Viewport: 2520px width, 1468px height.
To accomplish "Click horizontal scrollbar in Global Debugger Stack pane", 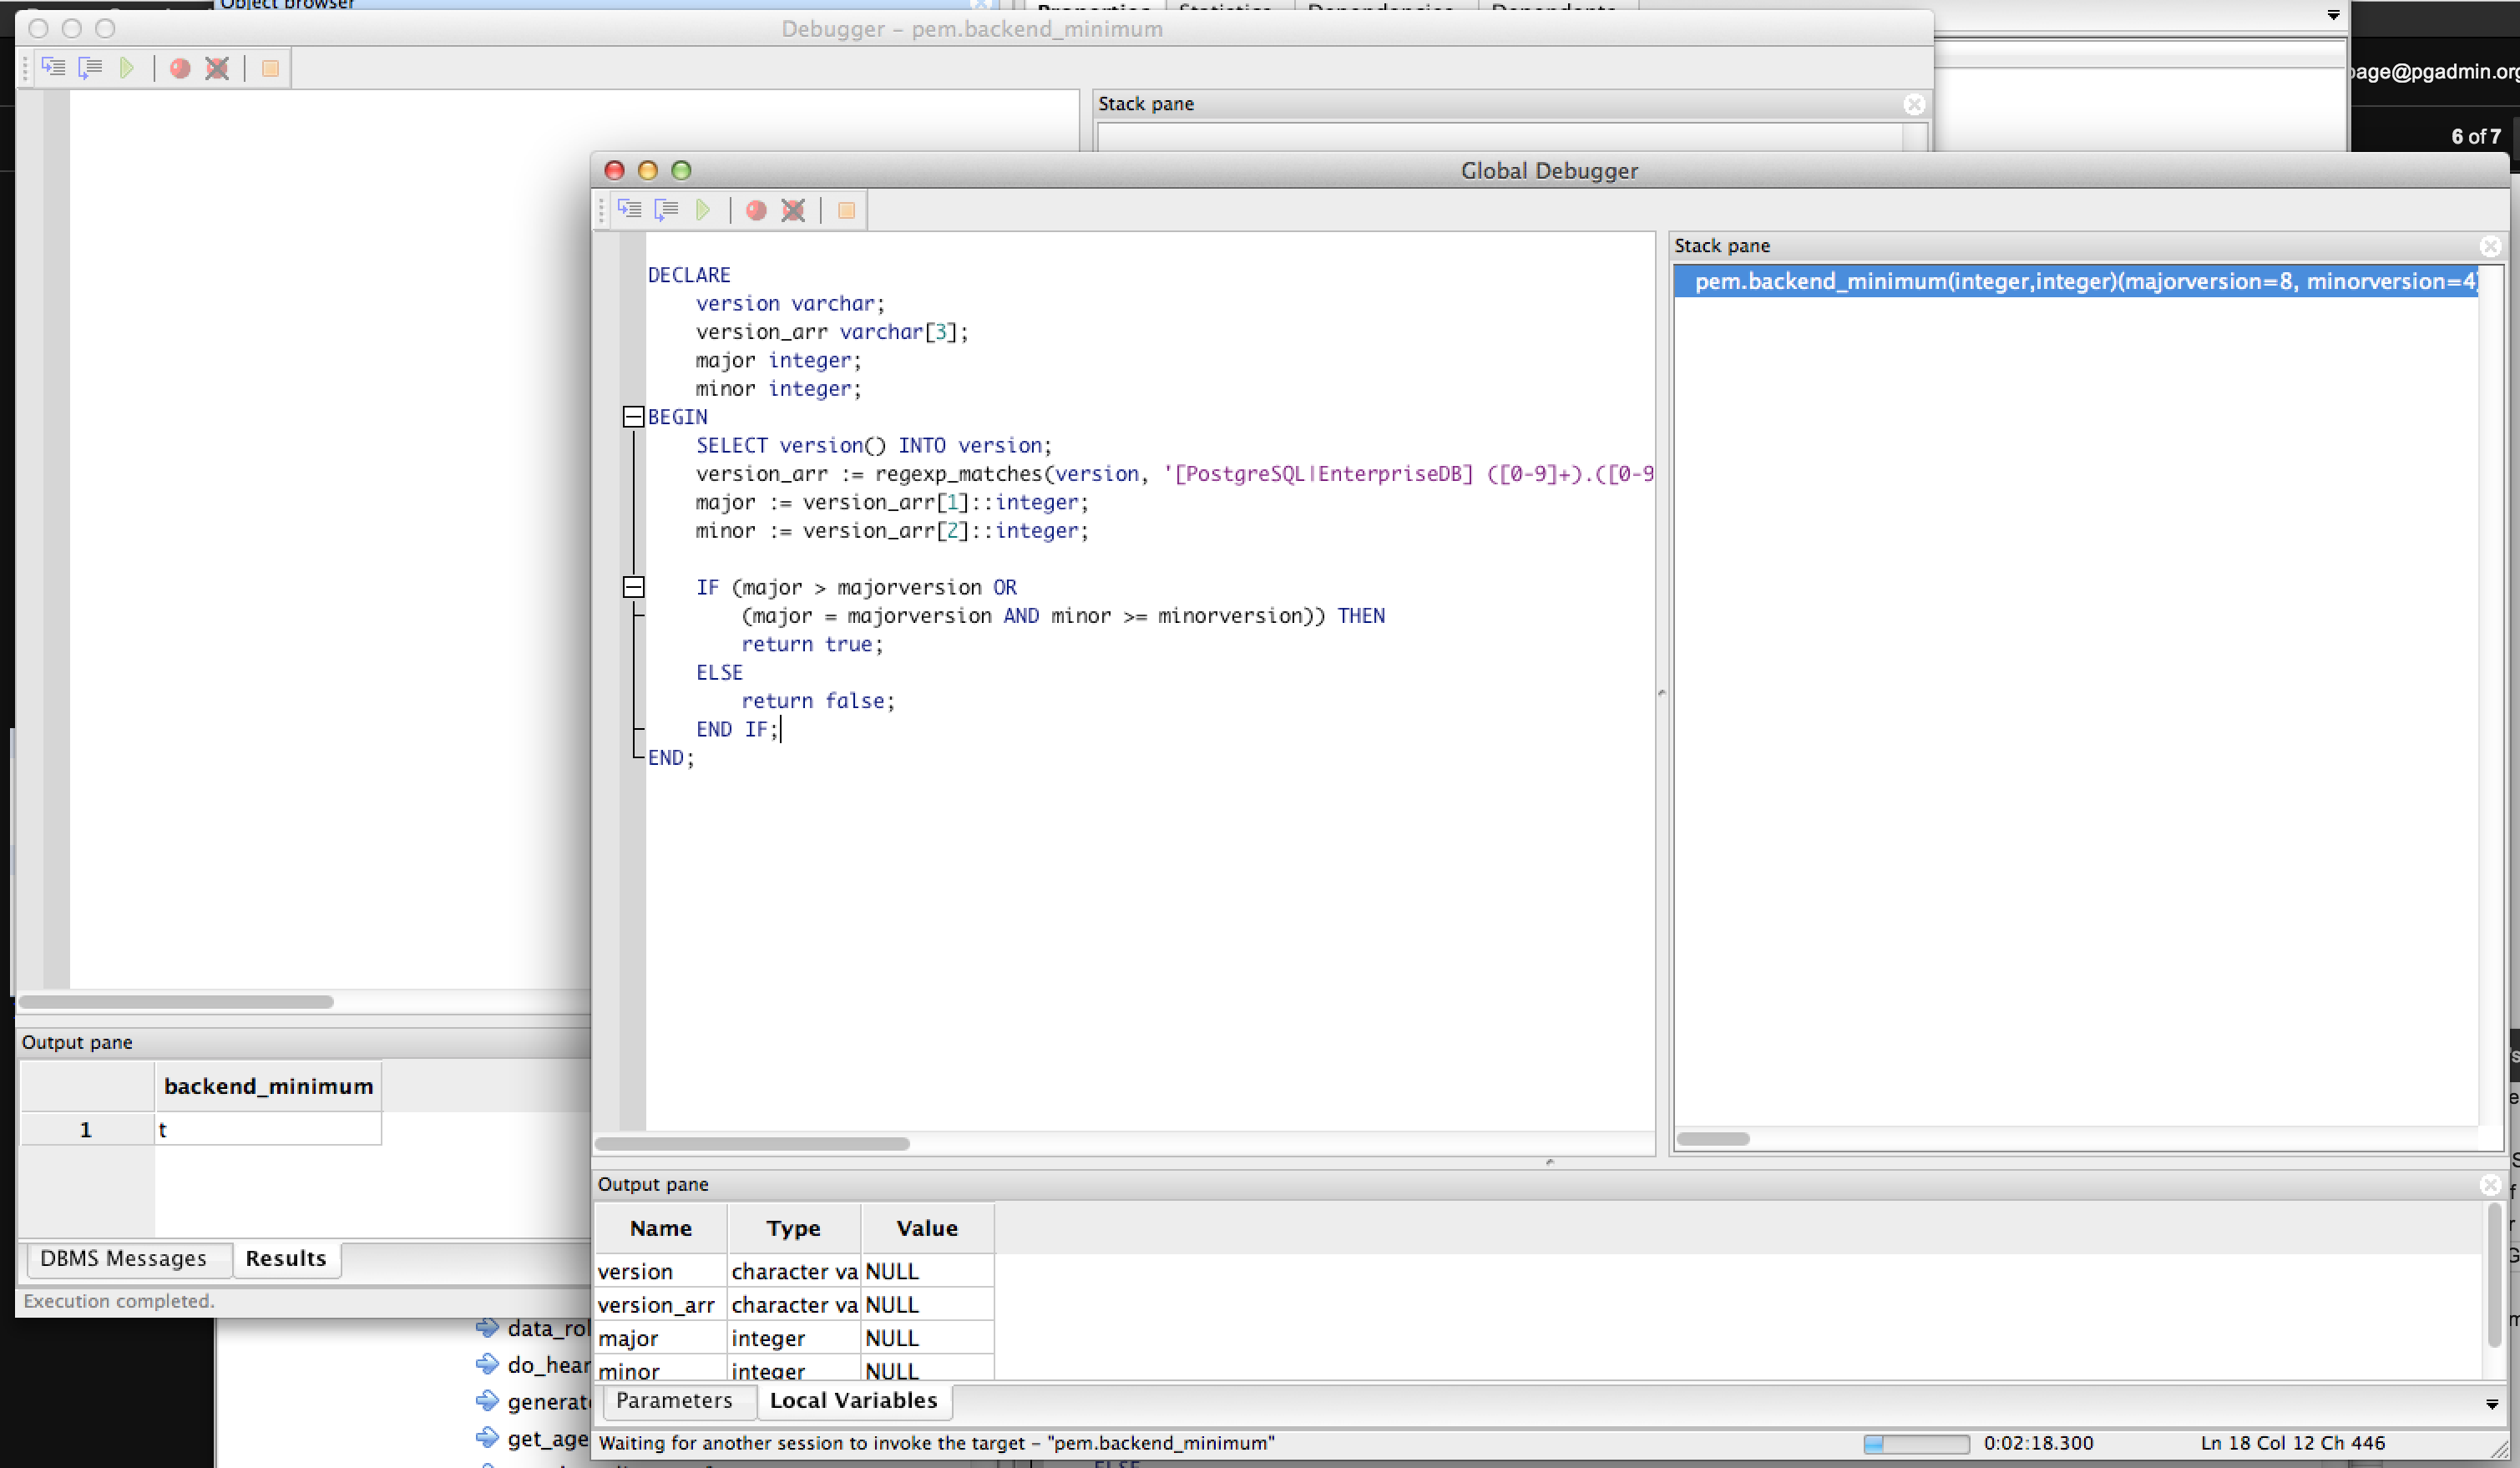I will [x=1713, y=1139].
